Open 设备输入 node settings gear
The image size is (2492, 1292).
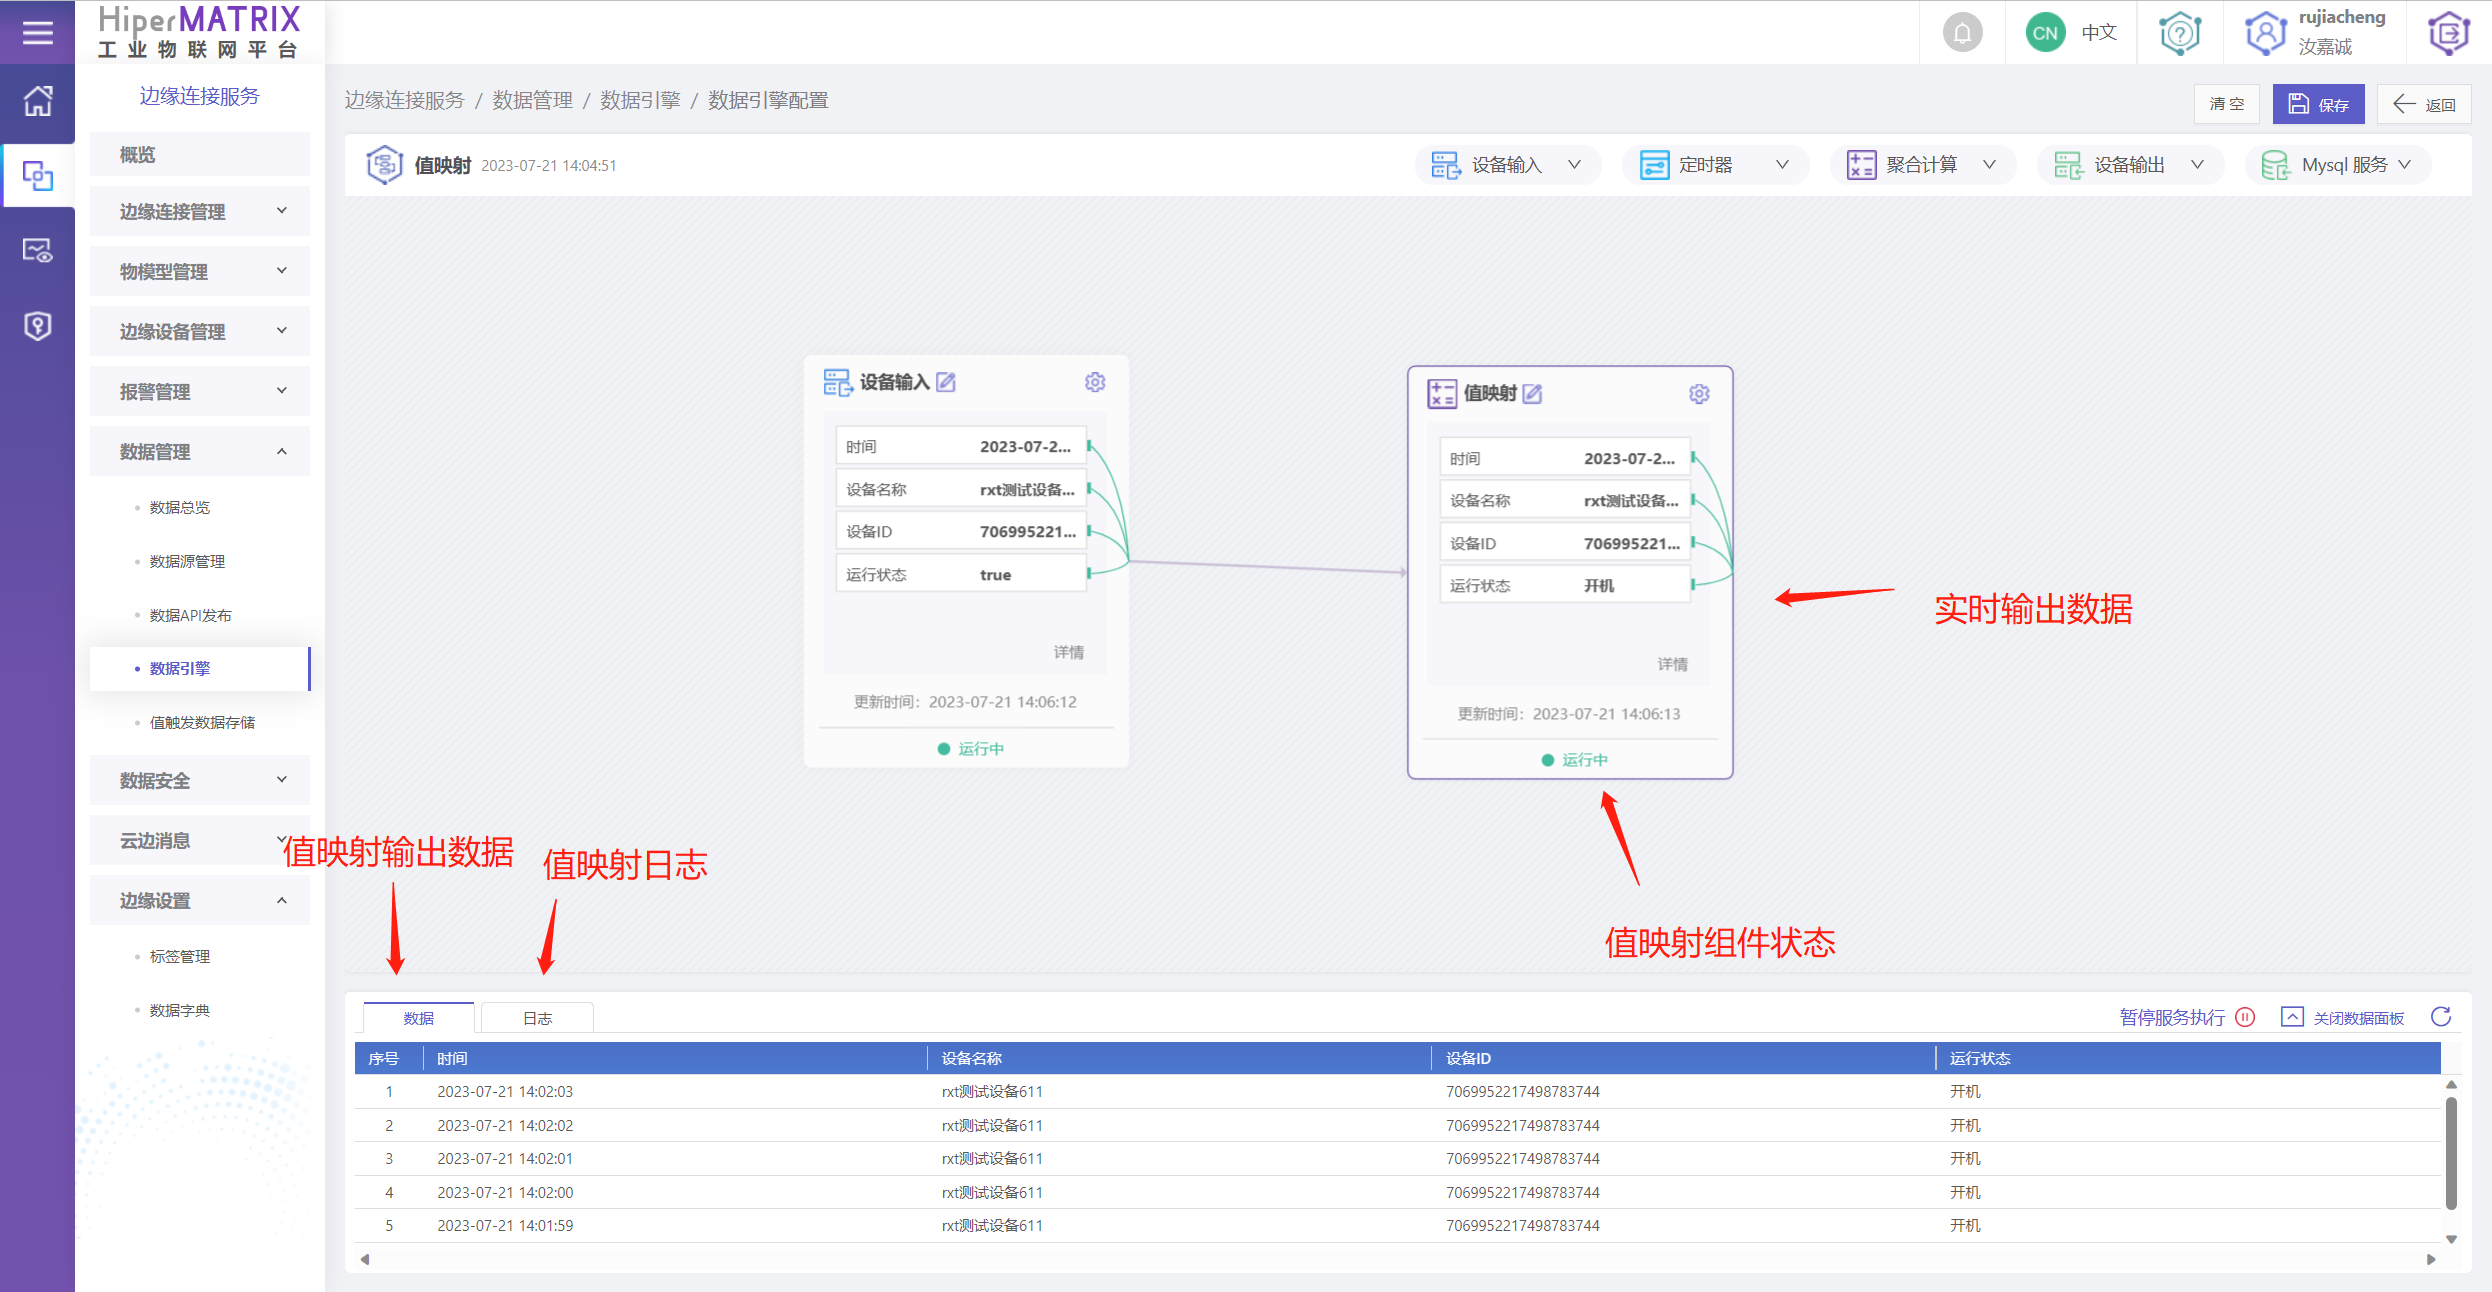[1095, 382]
